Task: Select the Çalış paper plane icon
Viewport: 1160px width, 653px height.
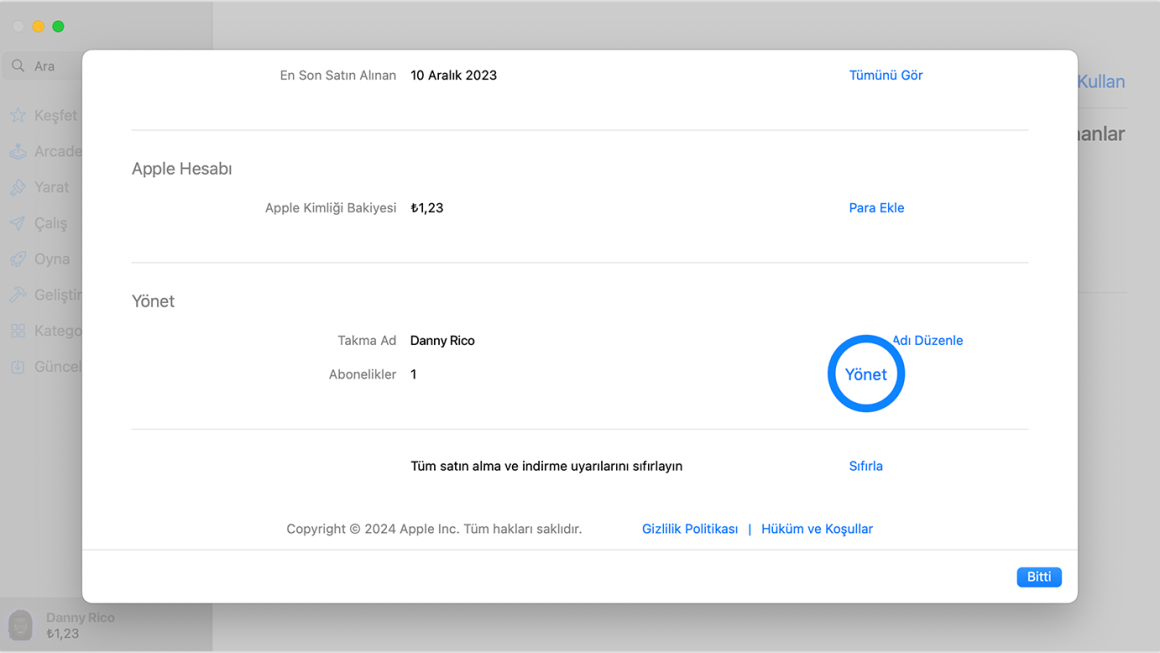Action: click(x=18, y=223)
